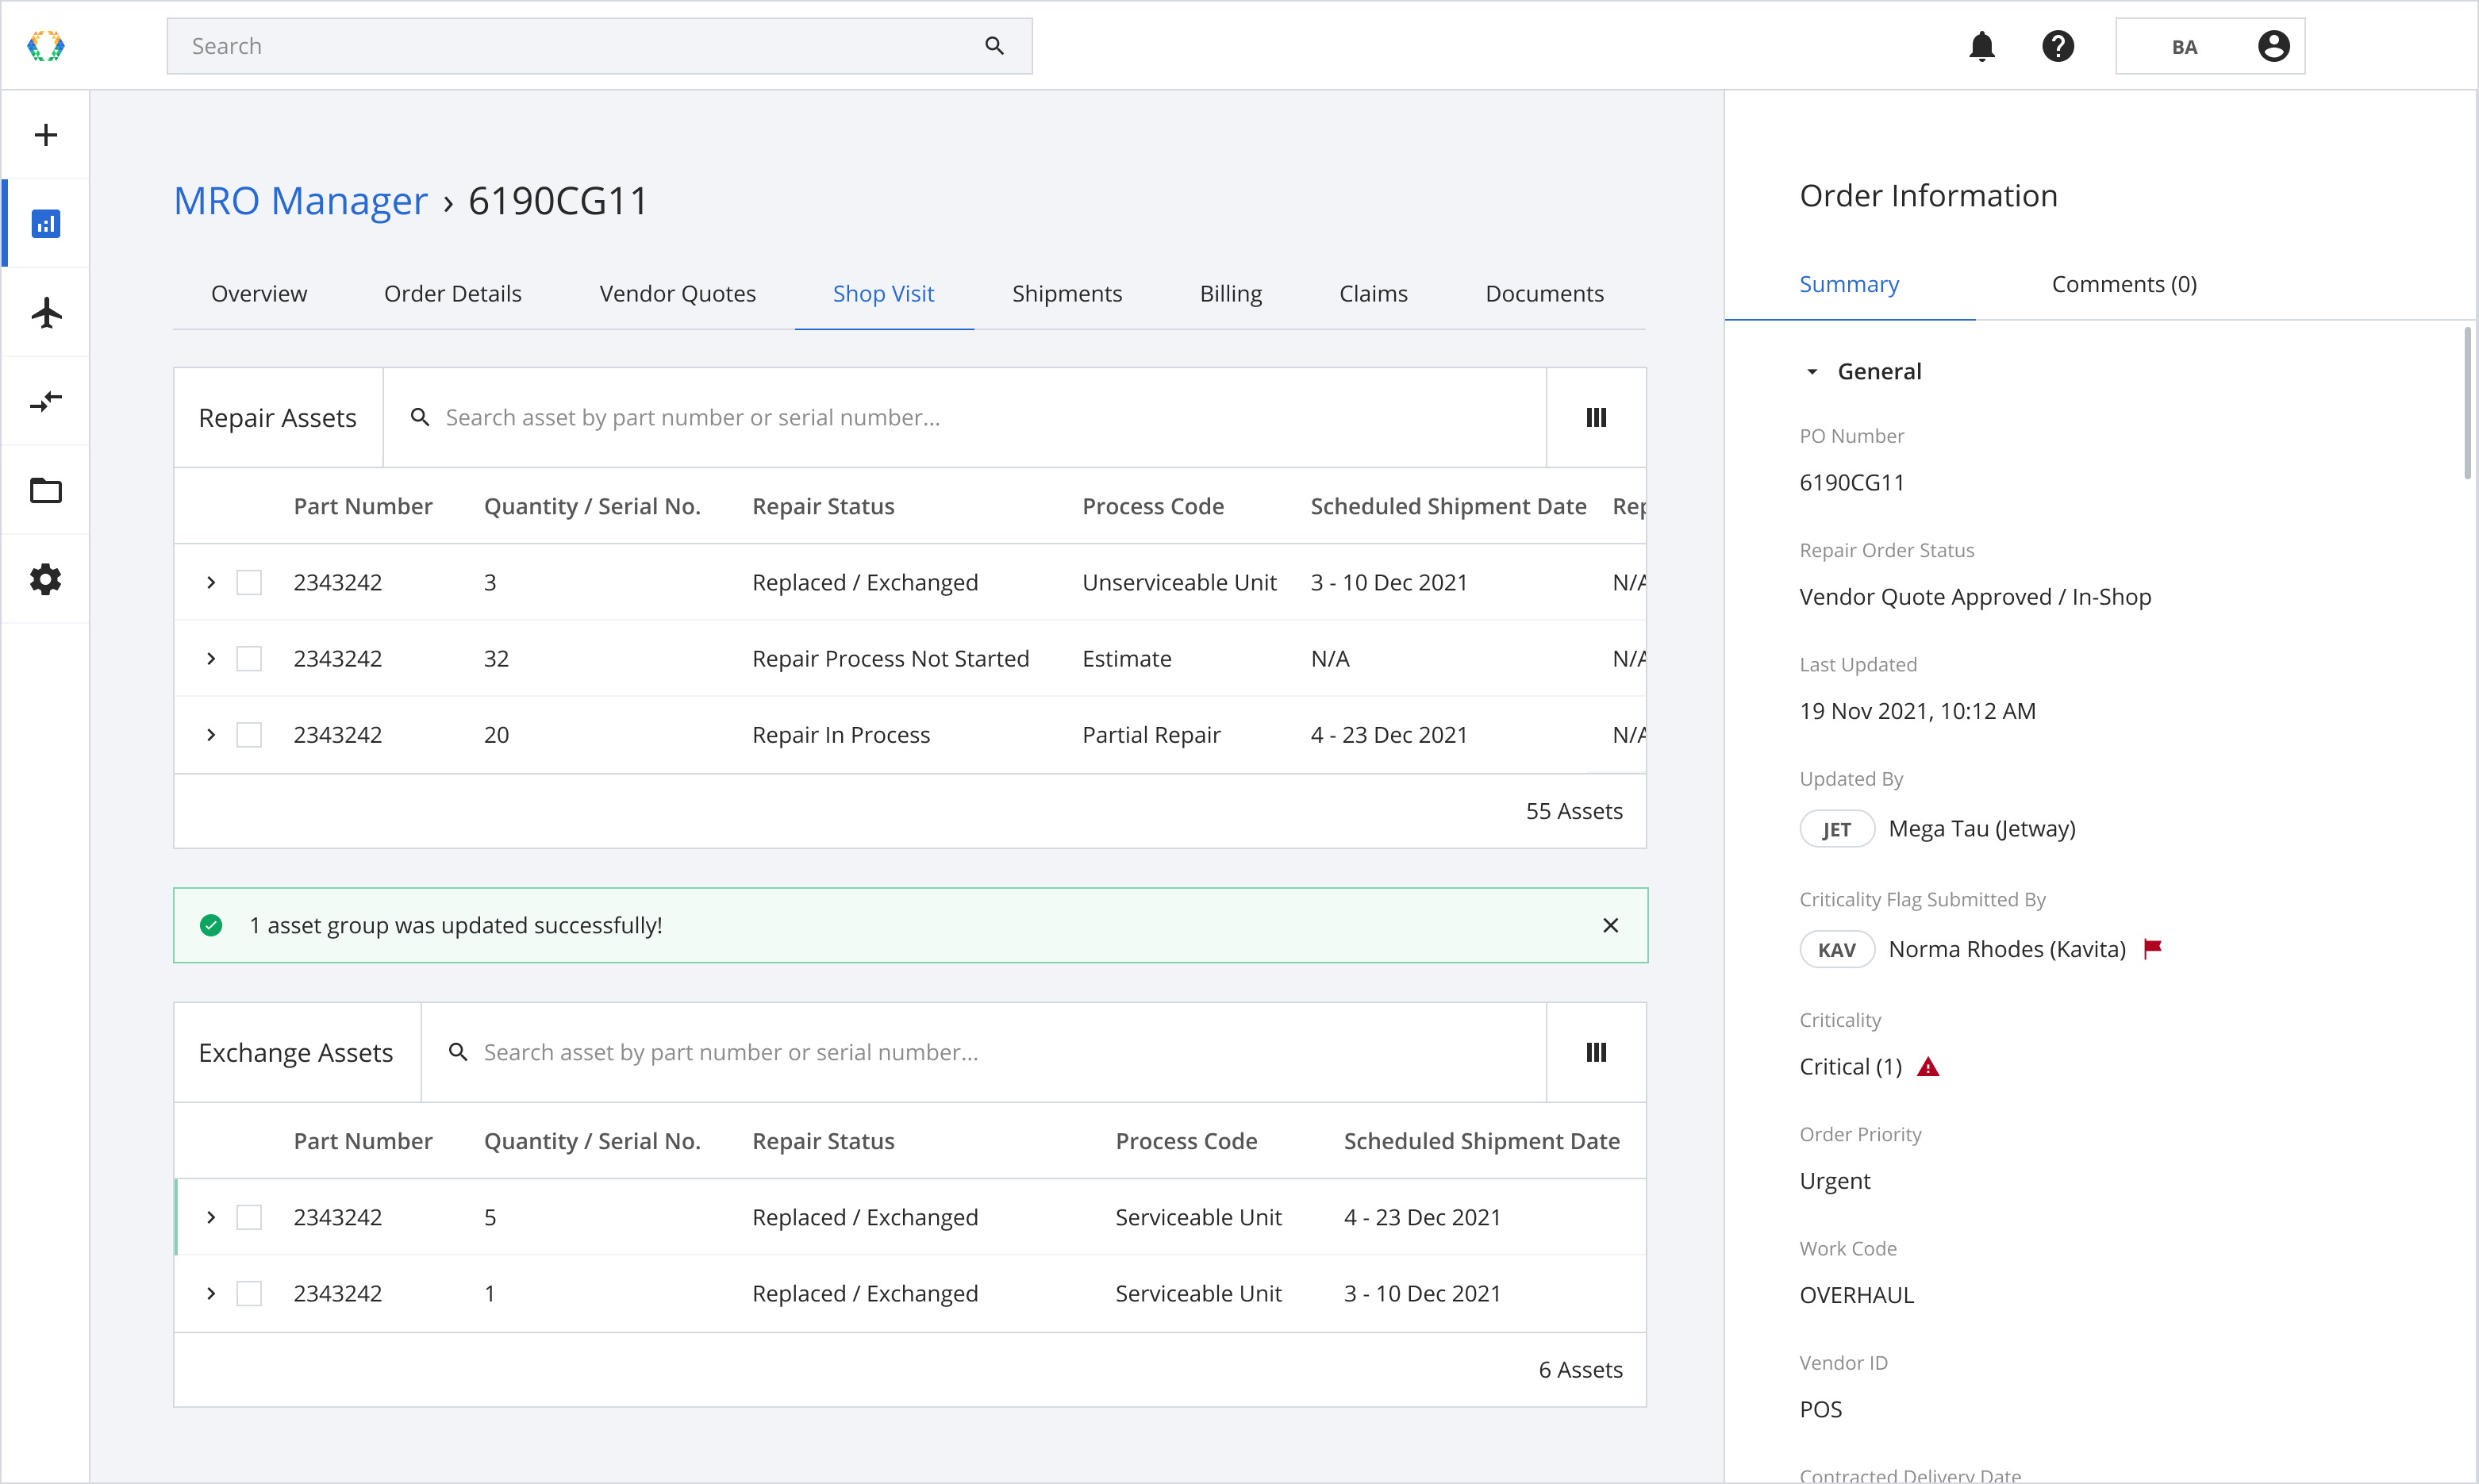
Task: Click Repair Assets Process Code column header
Action: pyautogui.click(x=1153, y=507)
